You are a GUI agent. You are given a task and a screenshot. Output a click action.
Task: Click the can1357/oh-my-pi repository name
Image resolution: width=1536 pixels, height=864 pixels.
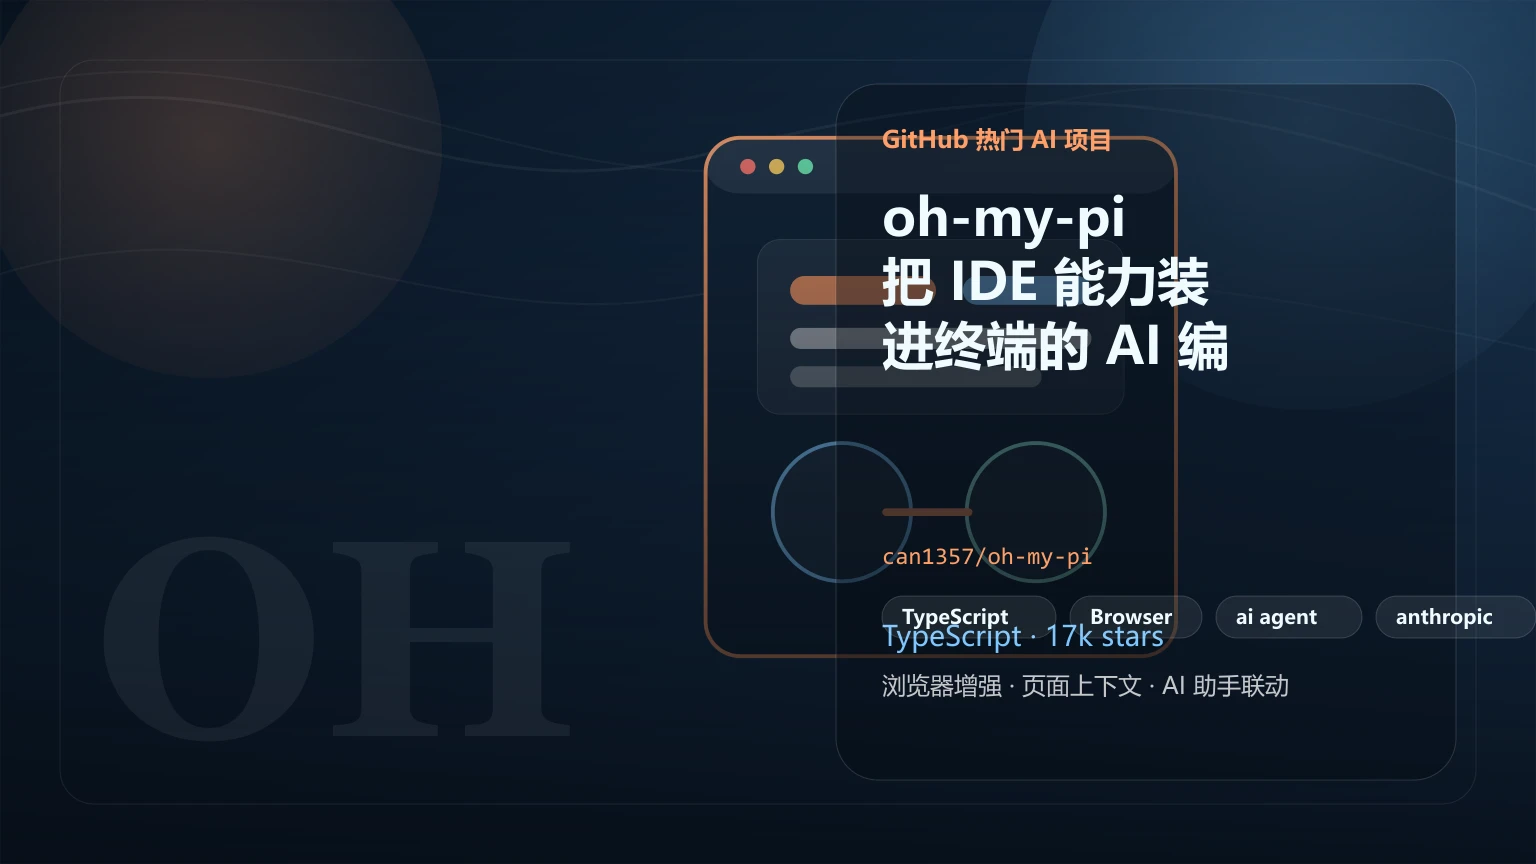(987, 556)
